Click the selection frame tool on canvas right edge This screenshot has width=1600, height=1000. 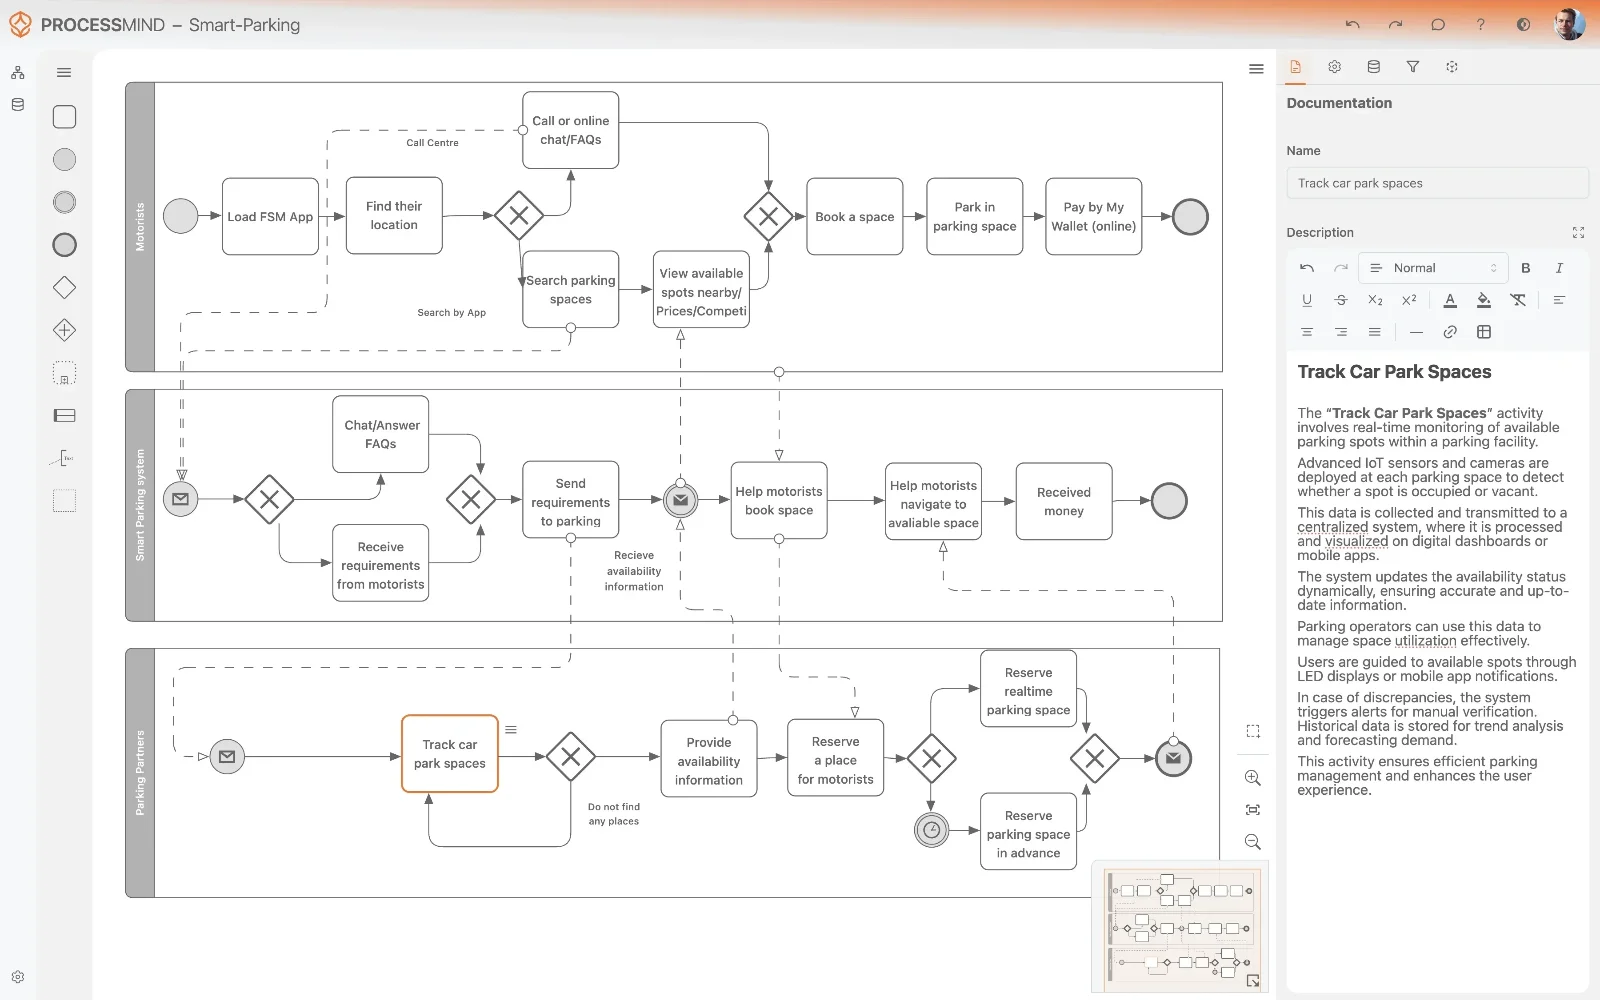tap(1253, 731)
